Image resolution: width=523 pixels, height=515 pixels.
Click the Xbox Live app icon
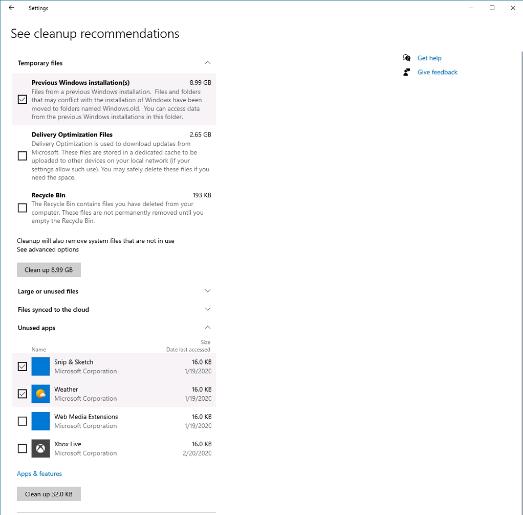click(x=41, y=448)
